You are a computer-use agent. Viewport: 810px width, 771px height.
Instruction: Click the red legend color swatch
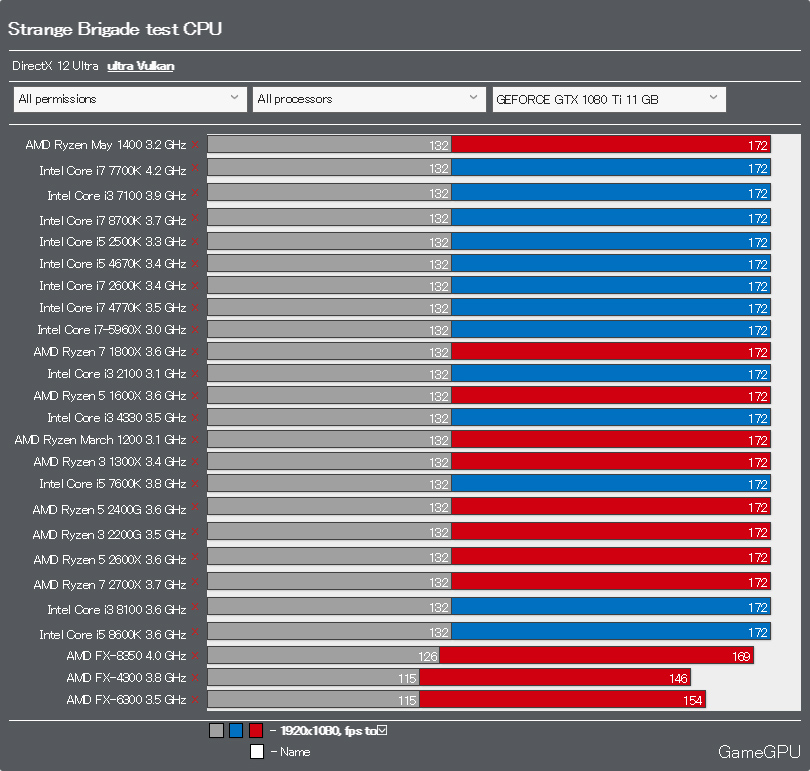pyautogui.click(x=256, y=730)
